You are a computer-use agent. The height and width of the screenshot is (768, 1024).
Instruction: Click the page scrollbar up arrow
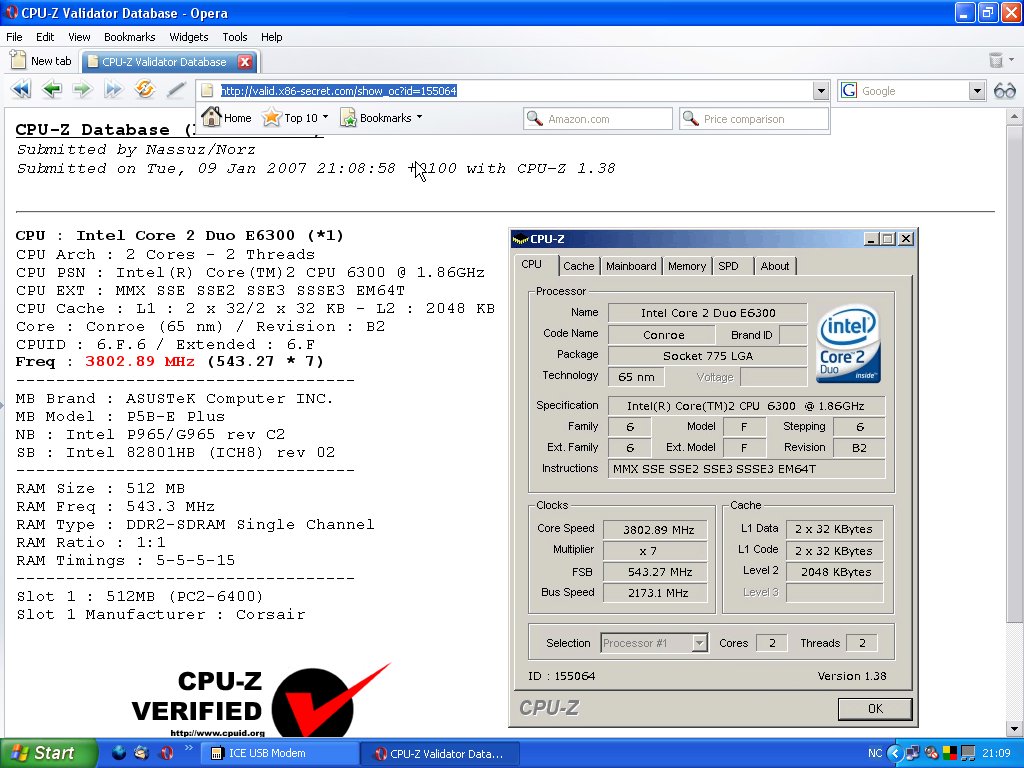(x=1014, y=117)
